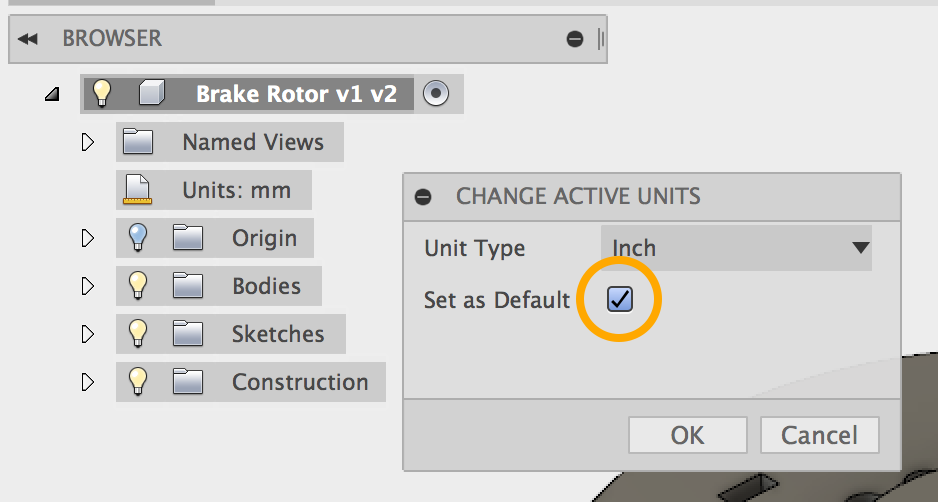This screenshot has height=502, width=938.
Task: Click the Named Views folder icon
Action: point(137,142)
